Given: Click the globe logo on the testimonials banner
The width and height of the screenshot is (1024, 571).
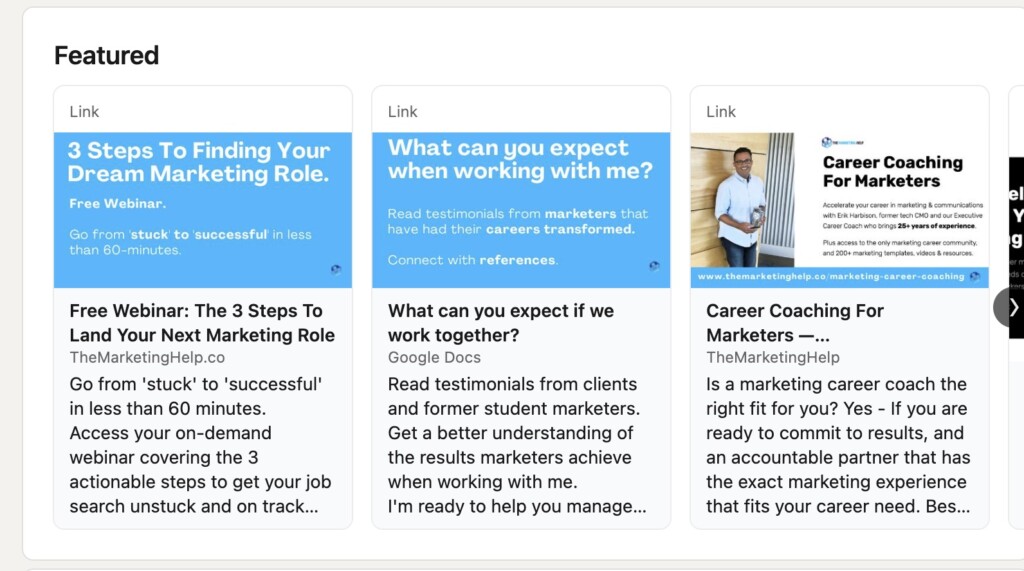Looking at the screenshot, I should (654, 266).
